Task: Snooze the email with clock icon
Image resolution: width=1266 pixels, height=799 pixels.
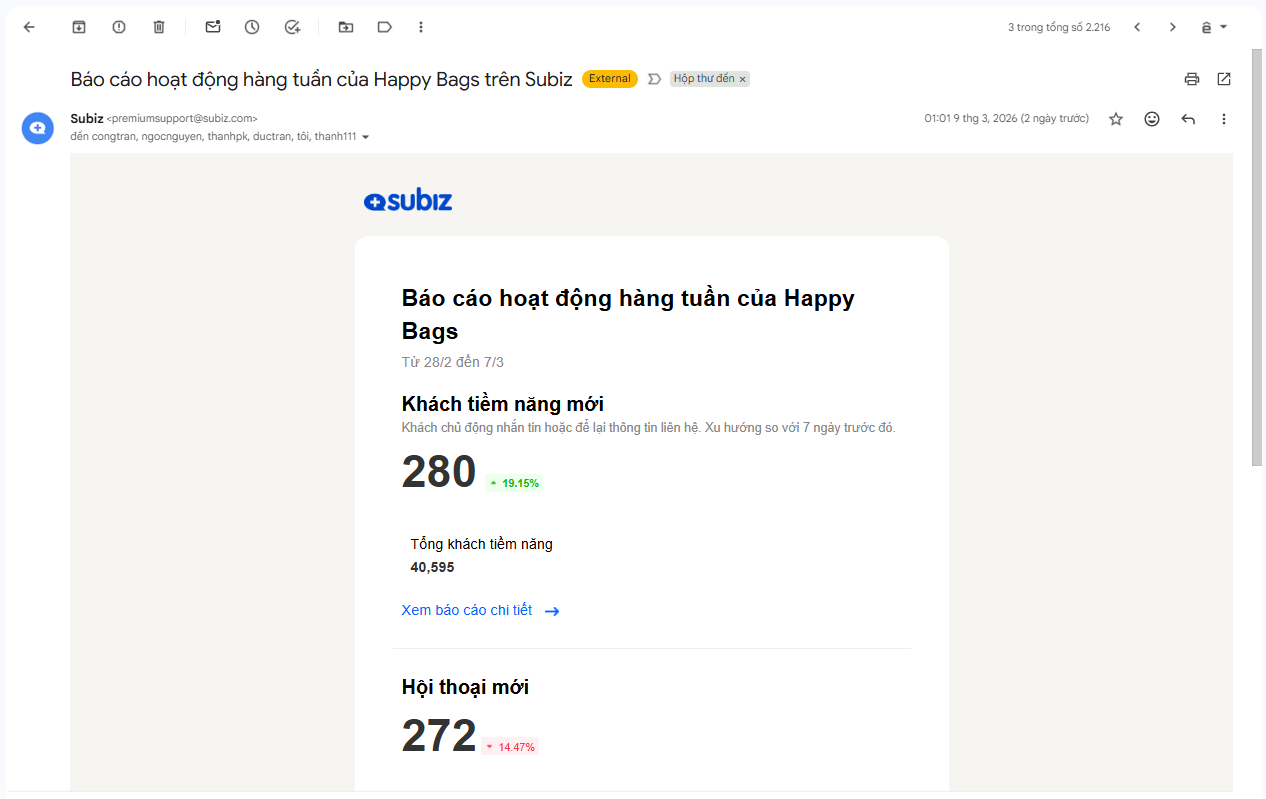Action: [x=252, y=27]
